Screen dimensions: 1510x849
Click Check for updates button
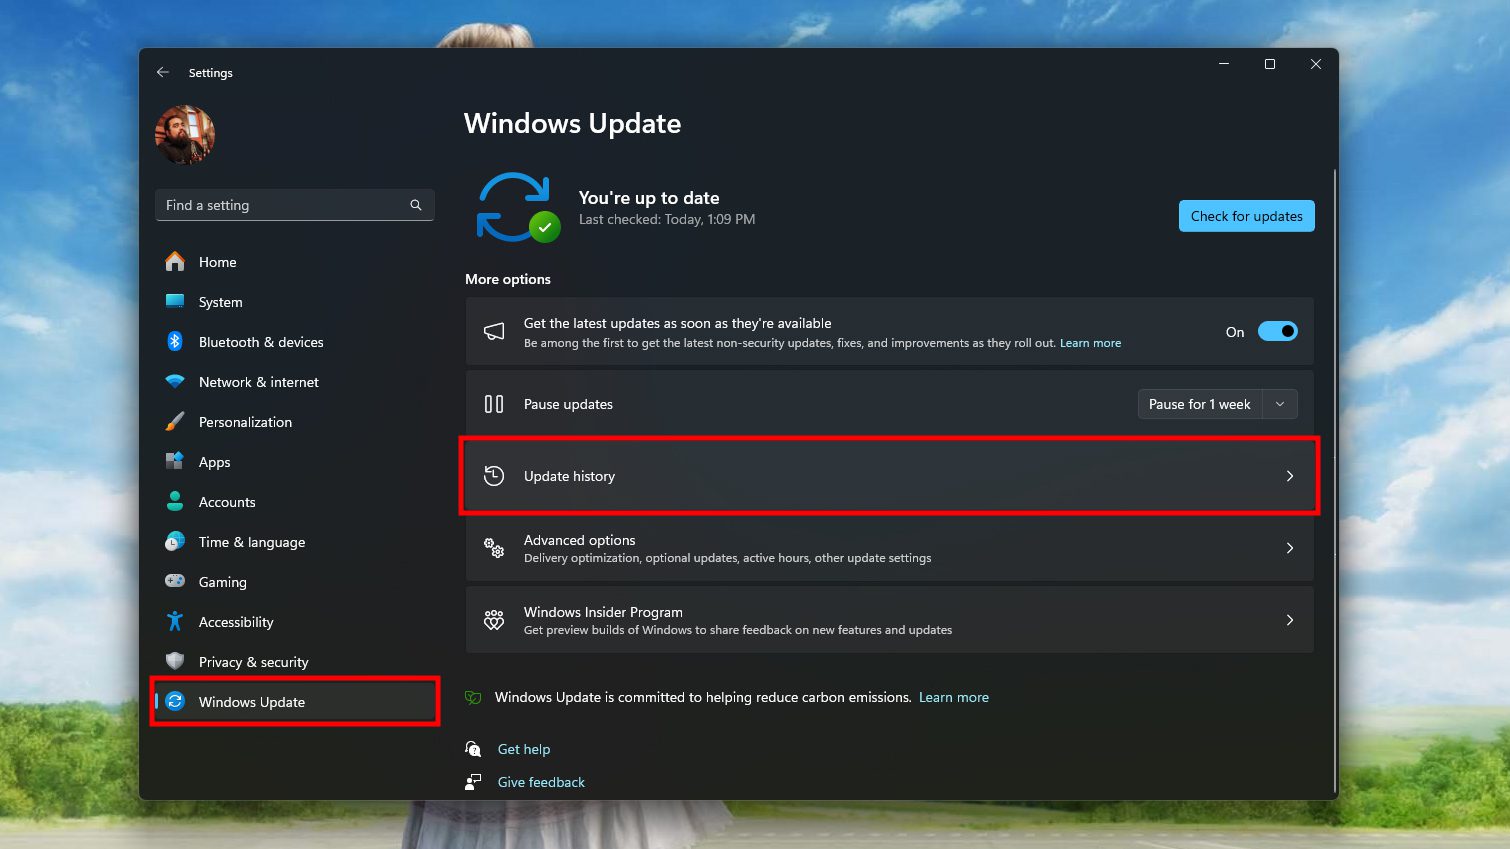click(x=1246, y=216)
